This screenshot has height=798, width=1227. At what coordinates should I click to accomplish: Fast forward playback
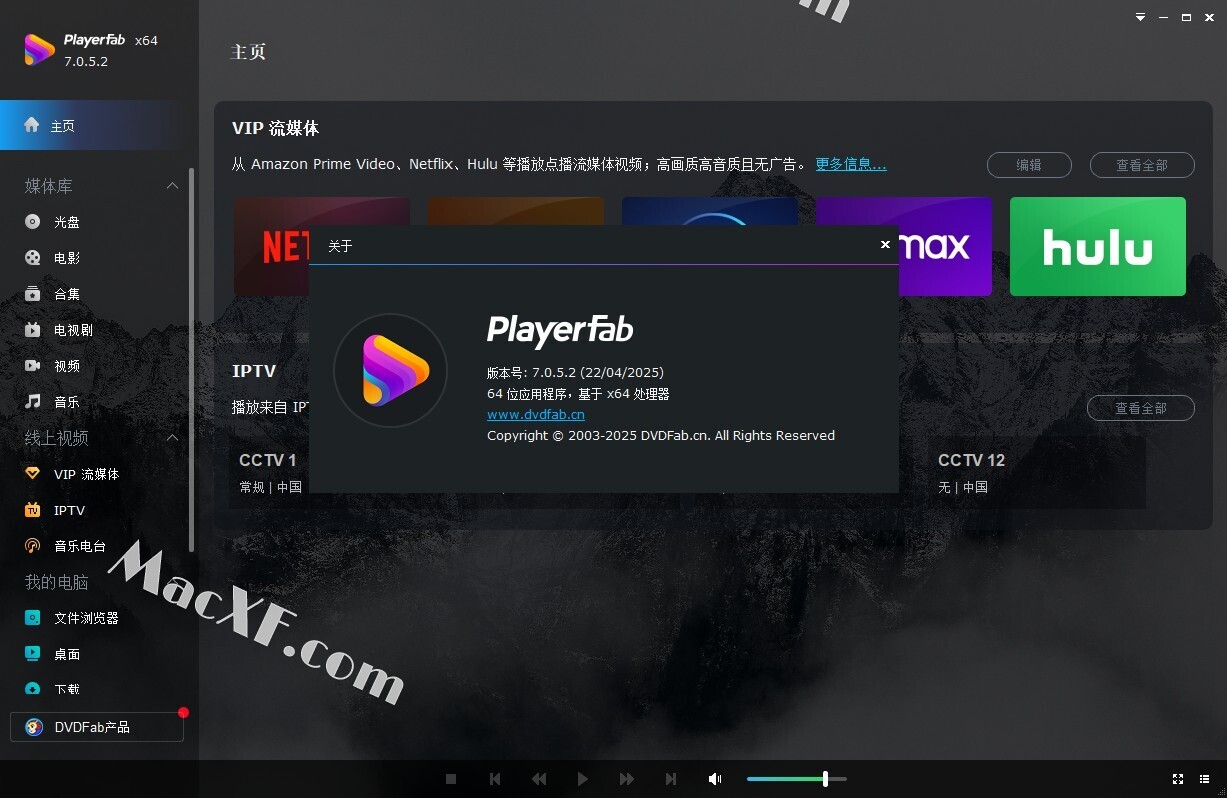tap(627, 779)
